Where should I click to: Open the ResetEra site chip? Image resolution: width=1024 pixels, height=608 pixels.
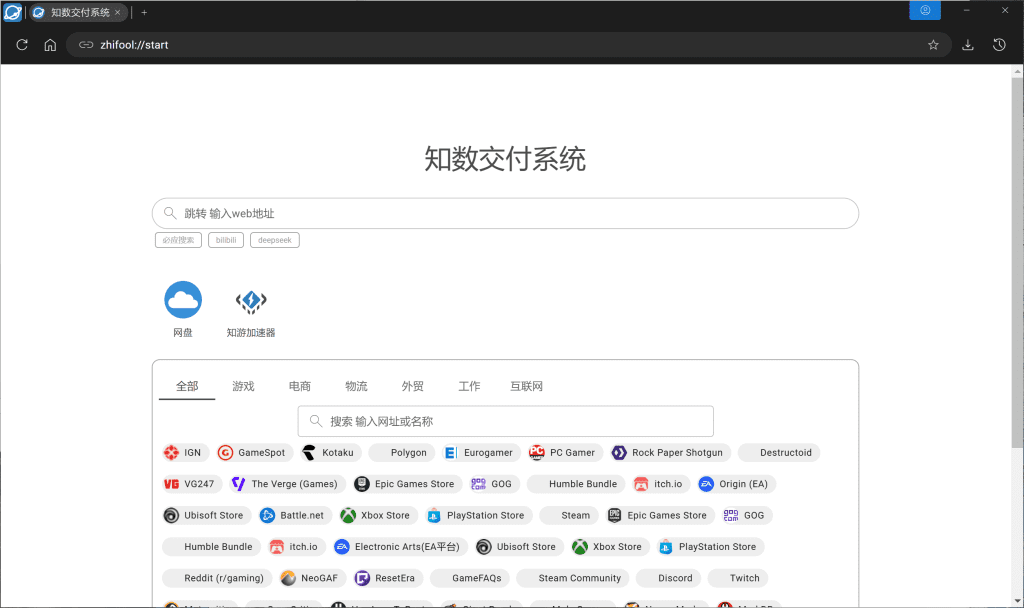(388, 578)
